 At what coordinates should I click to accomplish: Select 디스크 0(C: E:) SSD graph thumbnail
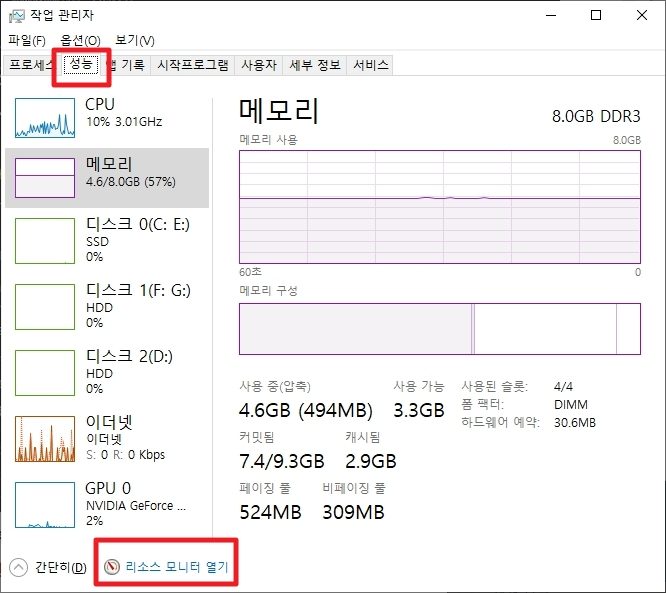[45, 241]
